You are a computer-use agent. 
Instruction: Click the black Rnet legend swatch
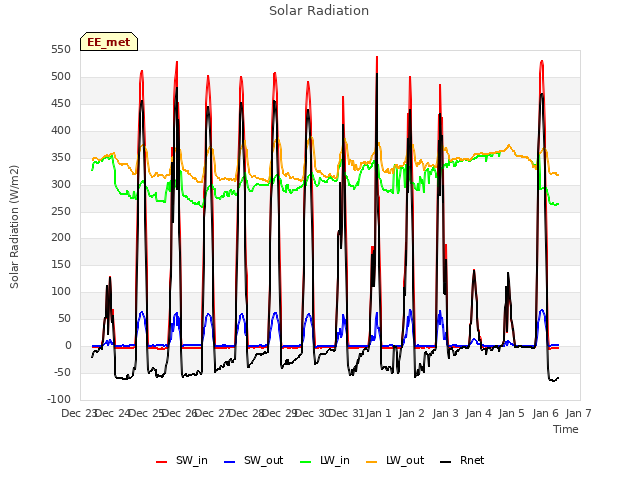pyautogui.click(x=445, y=462)
